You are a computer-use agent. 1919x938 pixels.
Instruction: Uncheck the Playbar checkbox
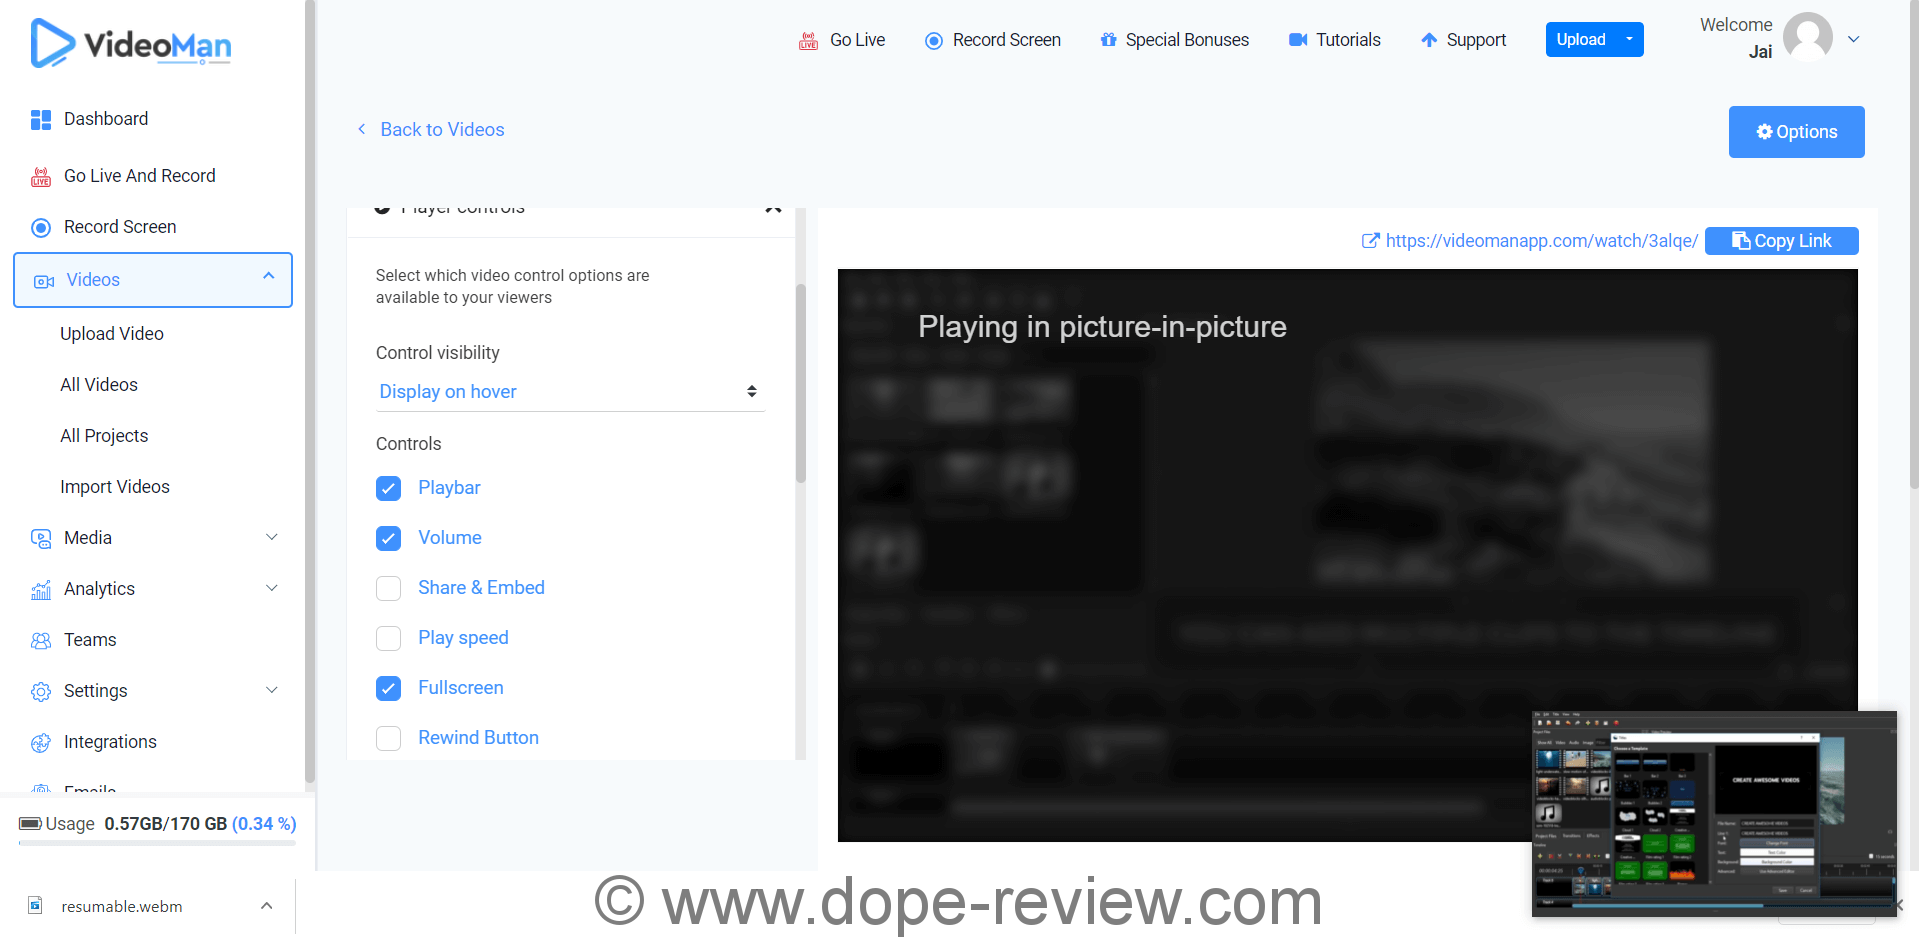point(388,488)
